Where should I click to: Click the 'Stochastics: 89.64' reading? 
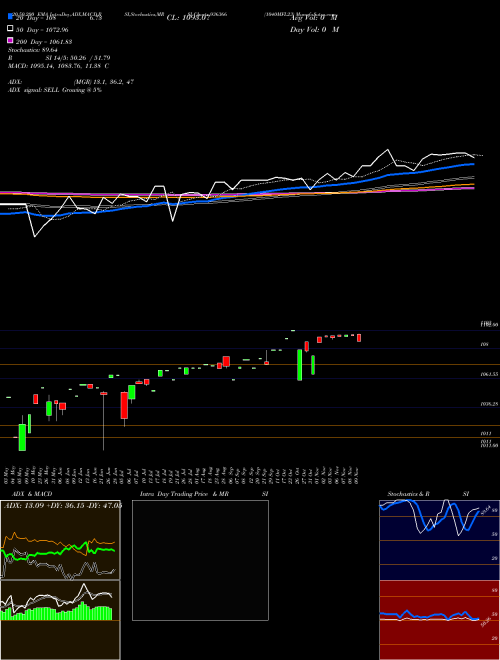click(x=33, y=50)
